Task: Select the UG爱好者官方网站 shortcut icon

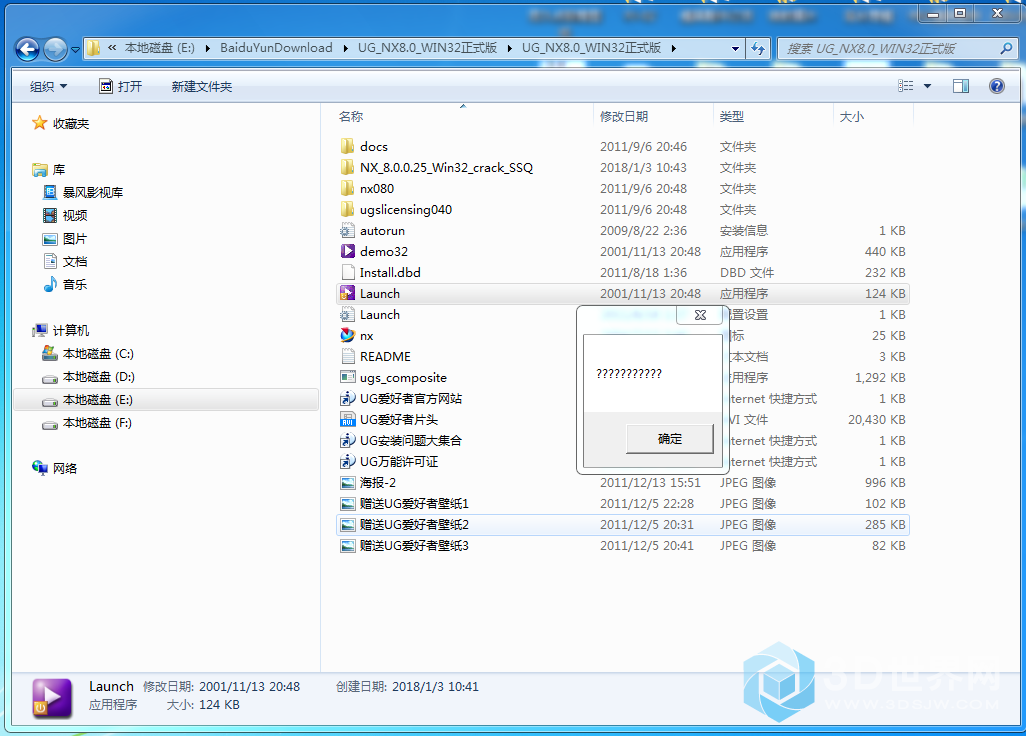Action: tap(347, 398)
